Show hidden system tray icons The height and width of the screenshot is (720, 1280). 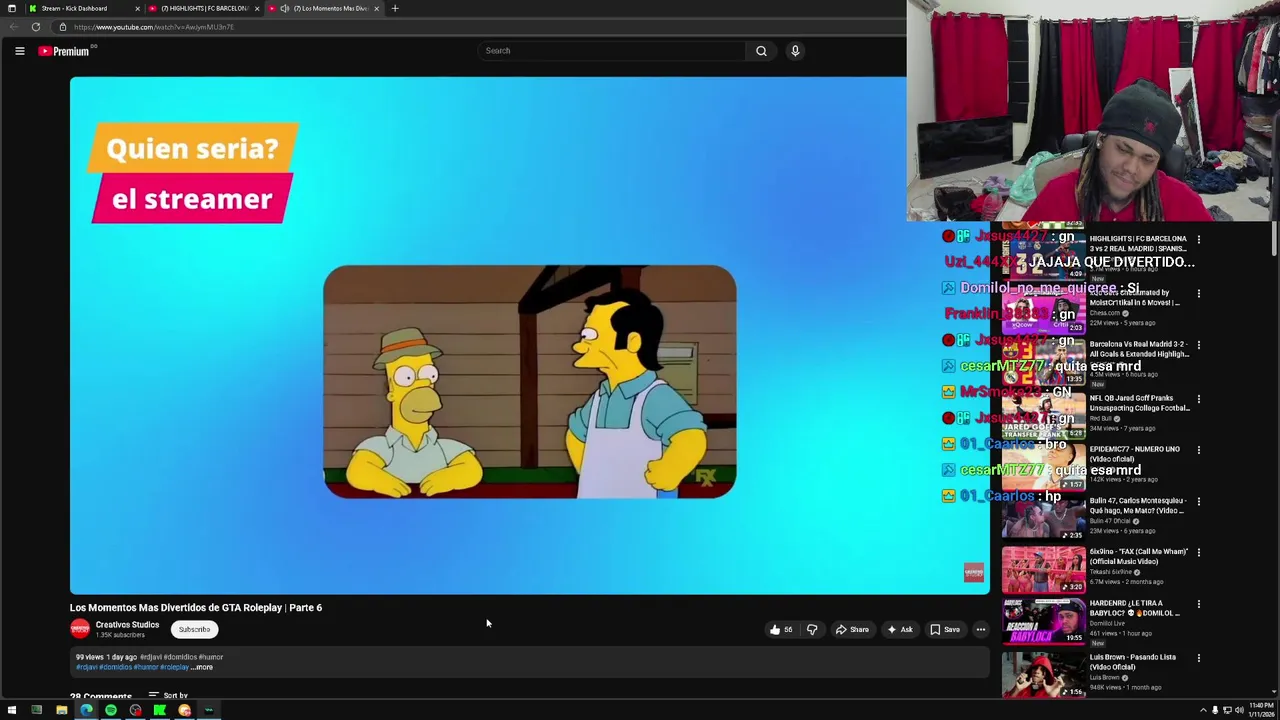1203,710
